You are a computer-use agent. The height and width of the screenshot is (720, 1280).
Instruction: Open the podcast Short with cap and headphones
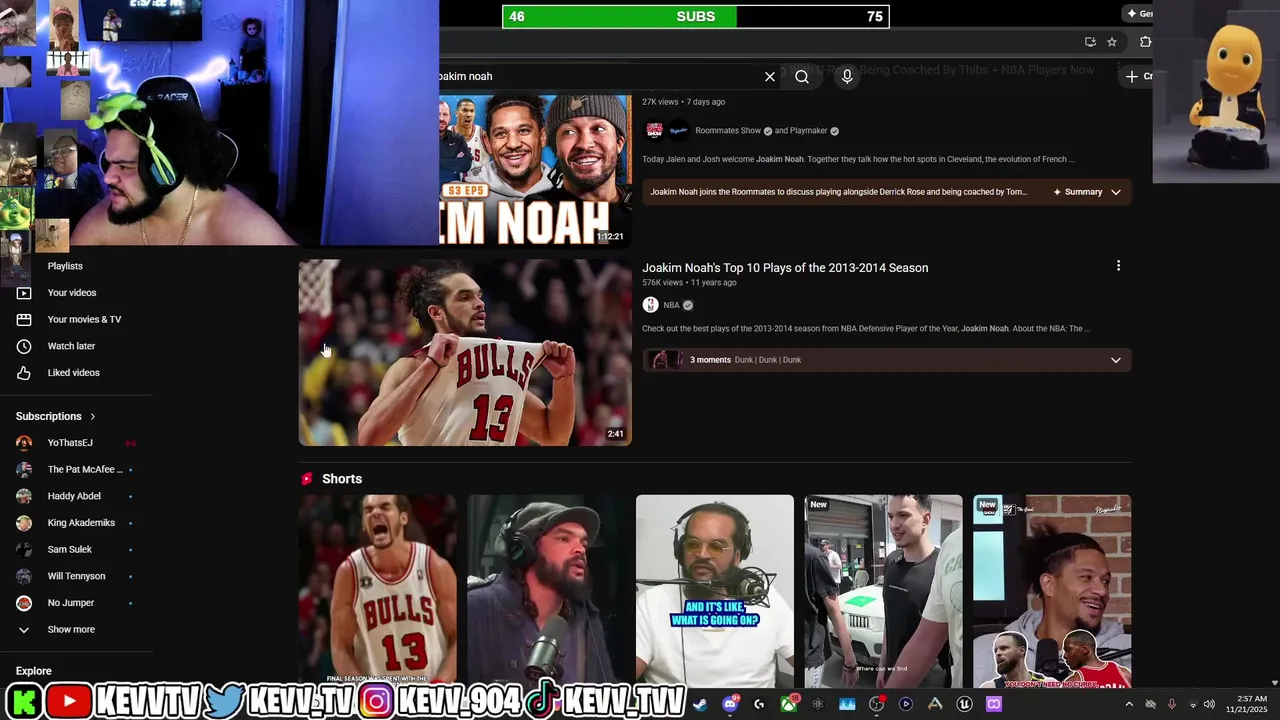pyautogui.click(x=546, y=590)
